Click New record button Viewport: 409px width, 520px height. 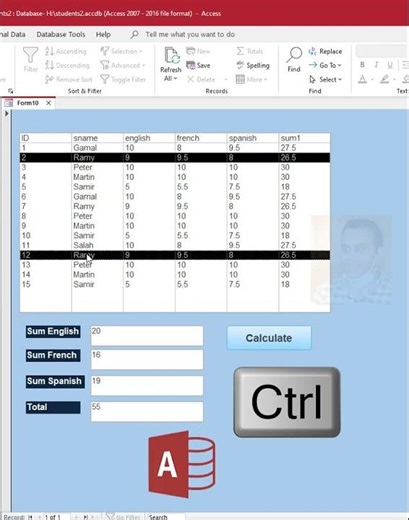point(198,51)
